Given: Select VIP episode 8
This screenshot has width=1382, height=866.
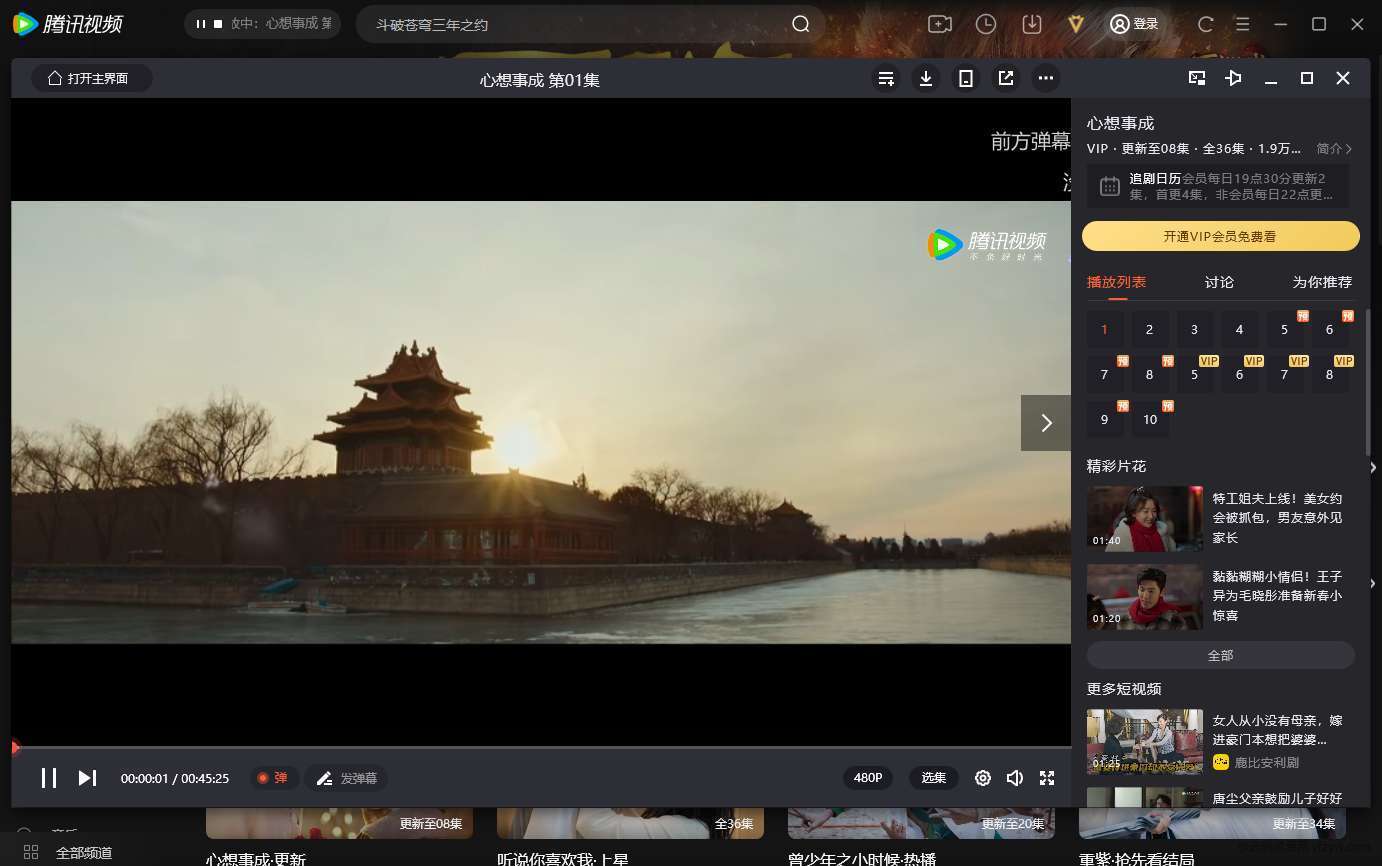Looking at the screenshot, I should coord(1329,374).
